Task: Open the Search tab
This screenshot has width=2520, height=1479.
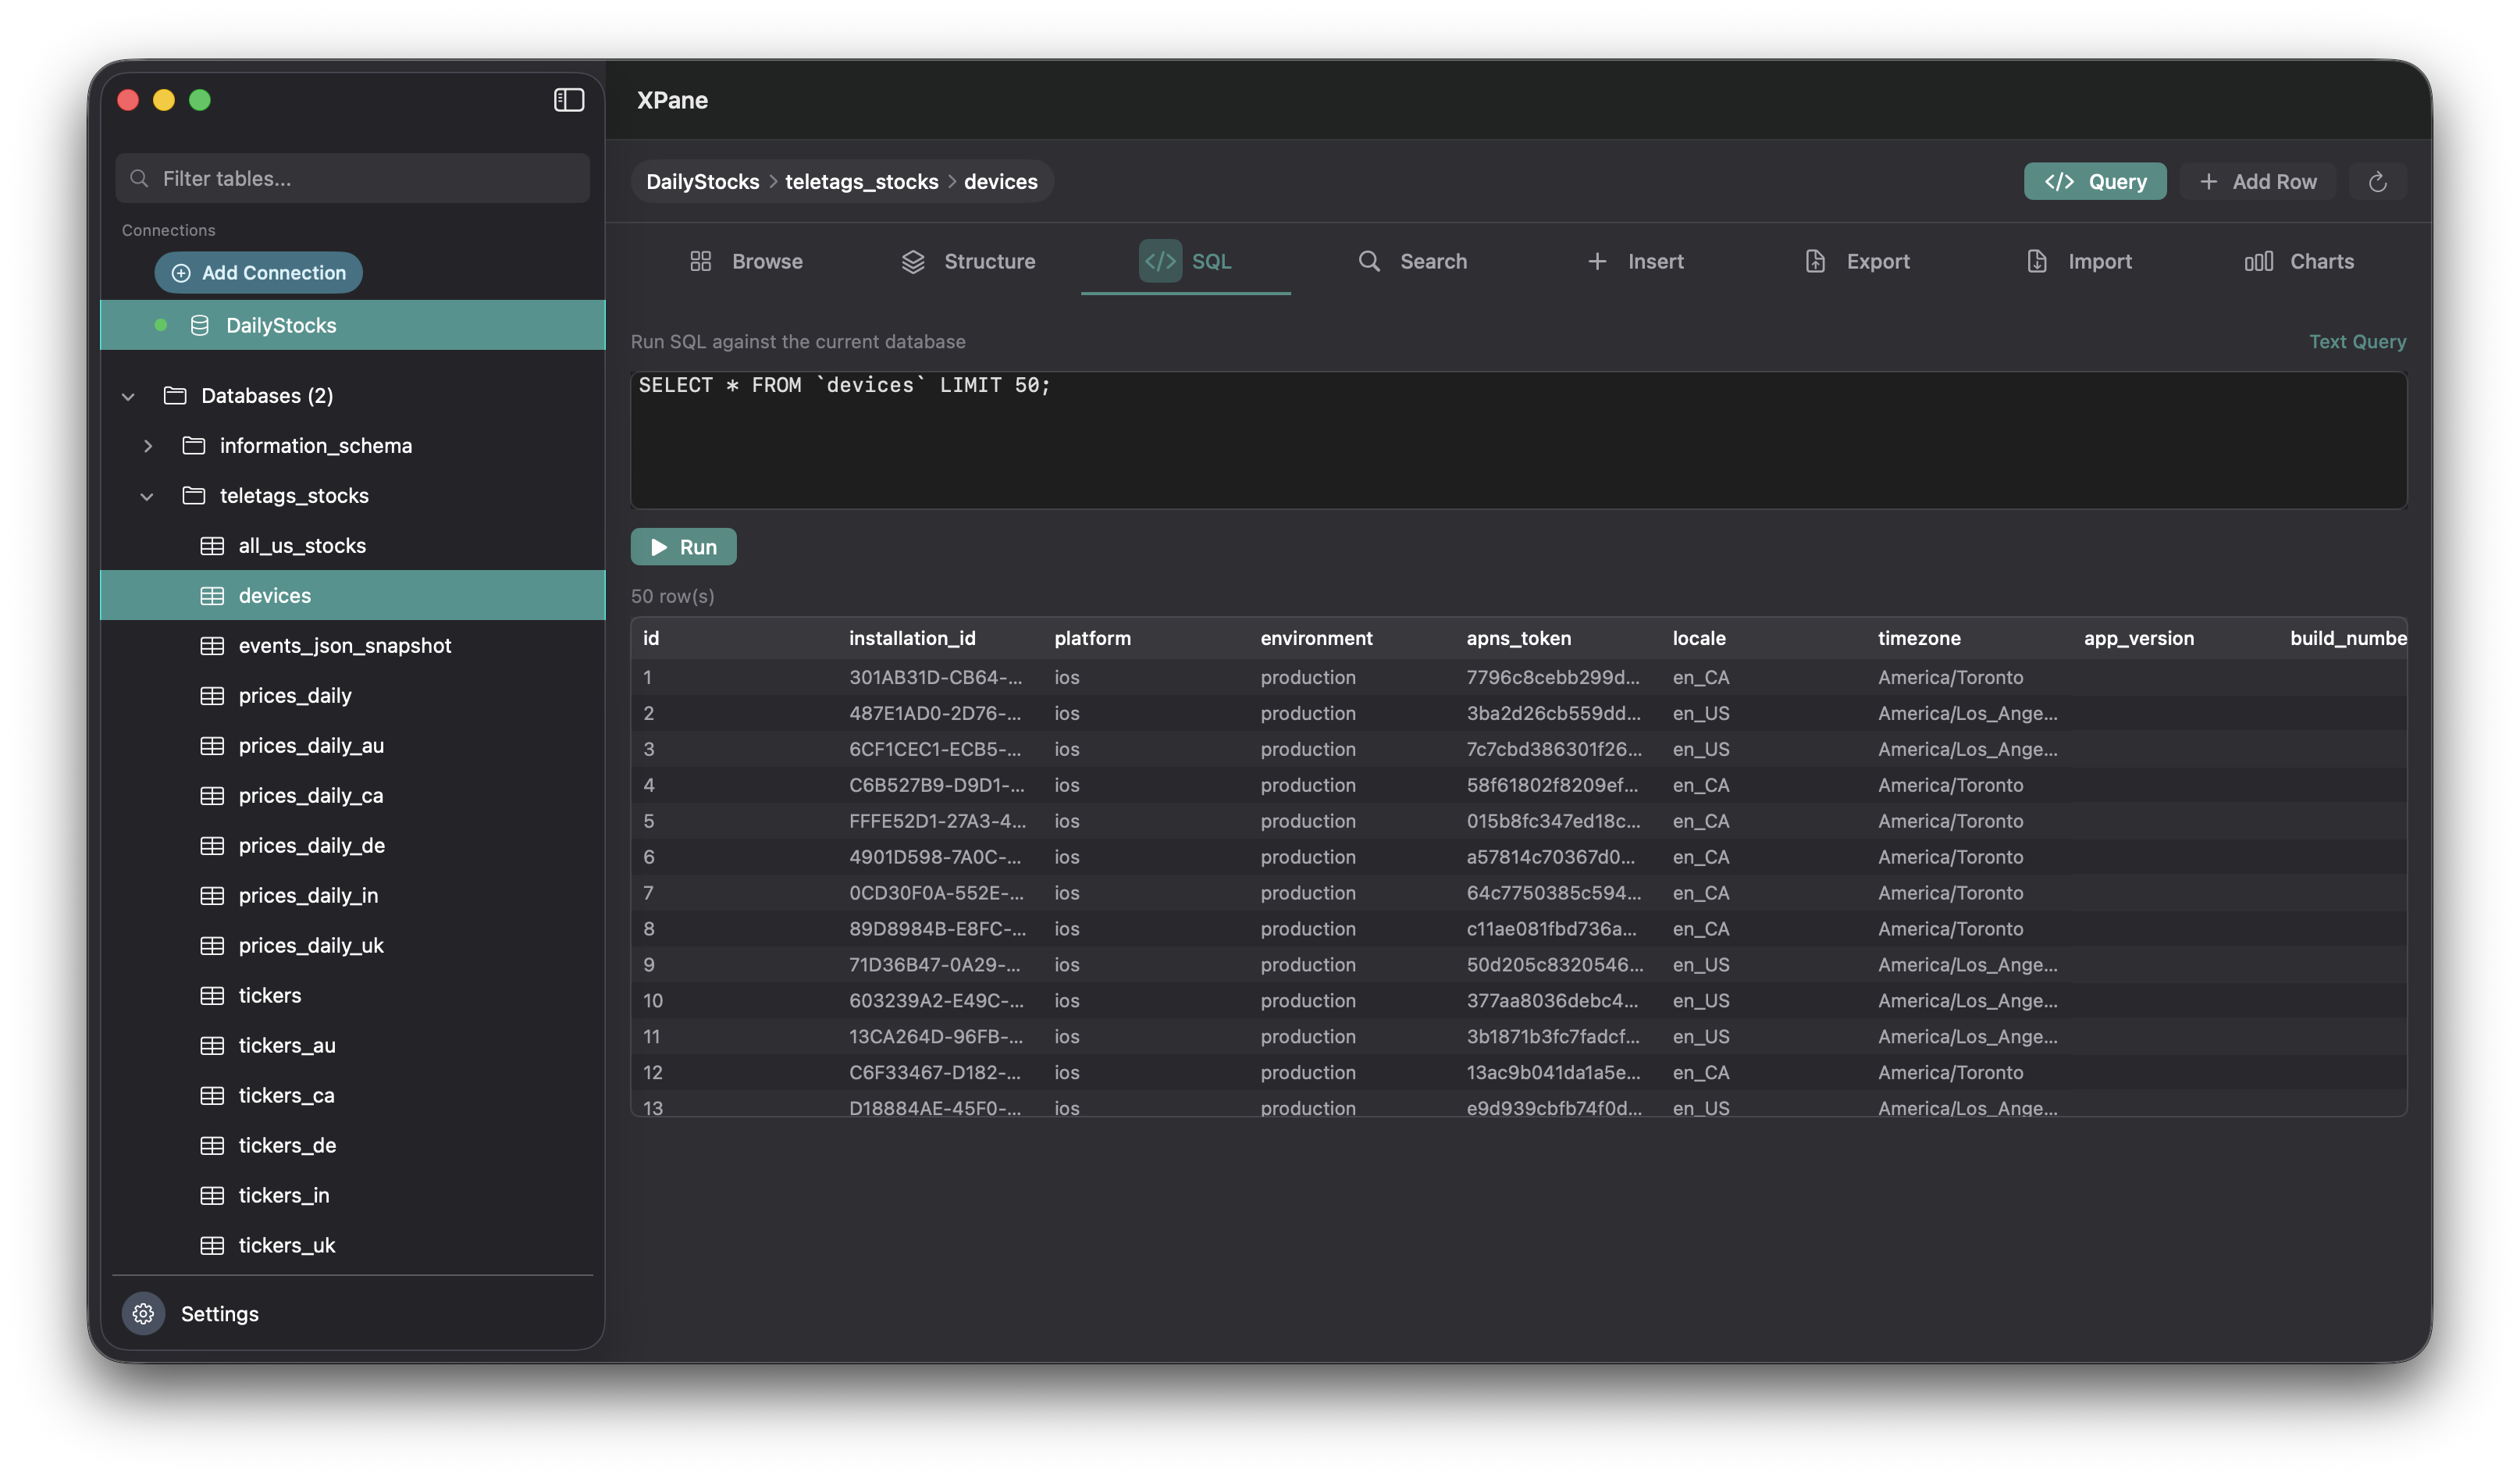Action: coord(1413,262)
